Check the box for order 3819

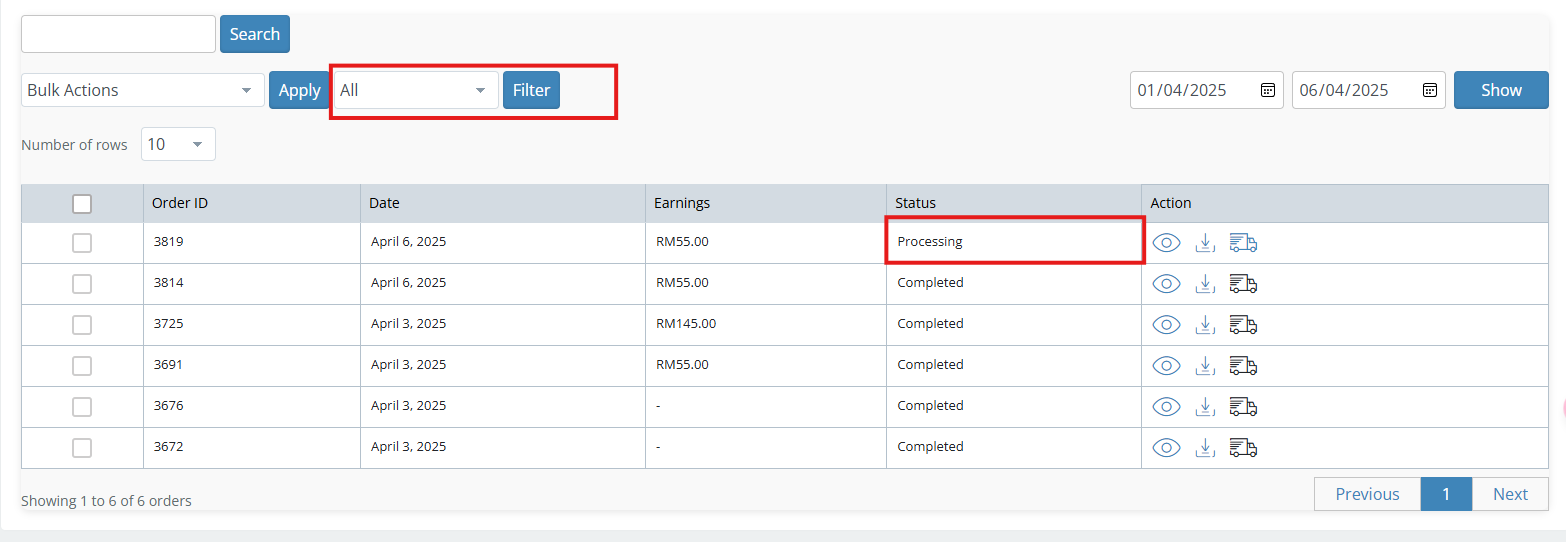[82, 243]
